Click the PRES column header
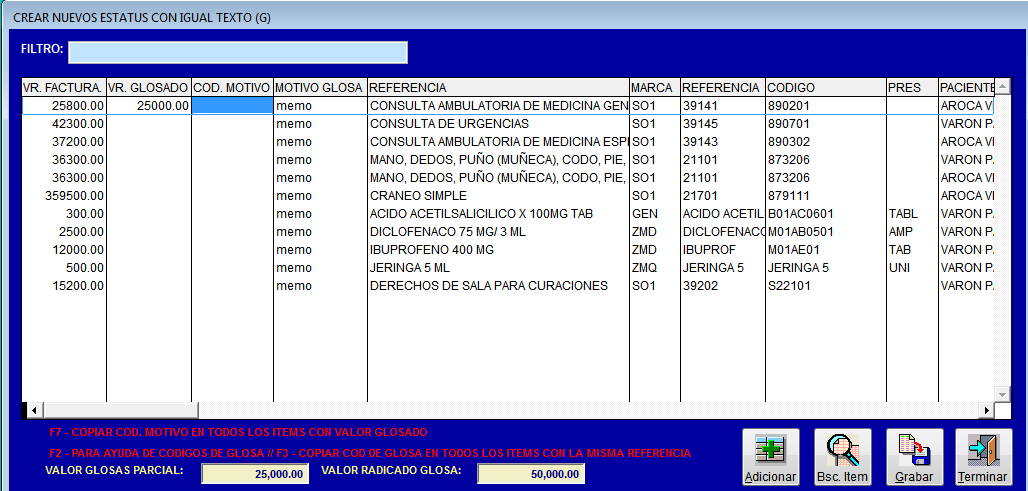This screenshot has height=491, width=1028. tap(912, 88)
